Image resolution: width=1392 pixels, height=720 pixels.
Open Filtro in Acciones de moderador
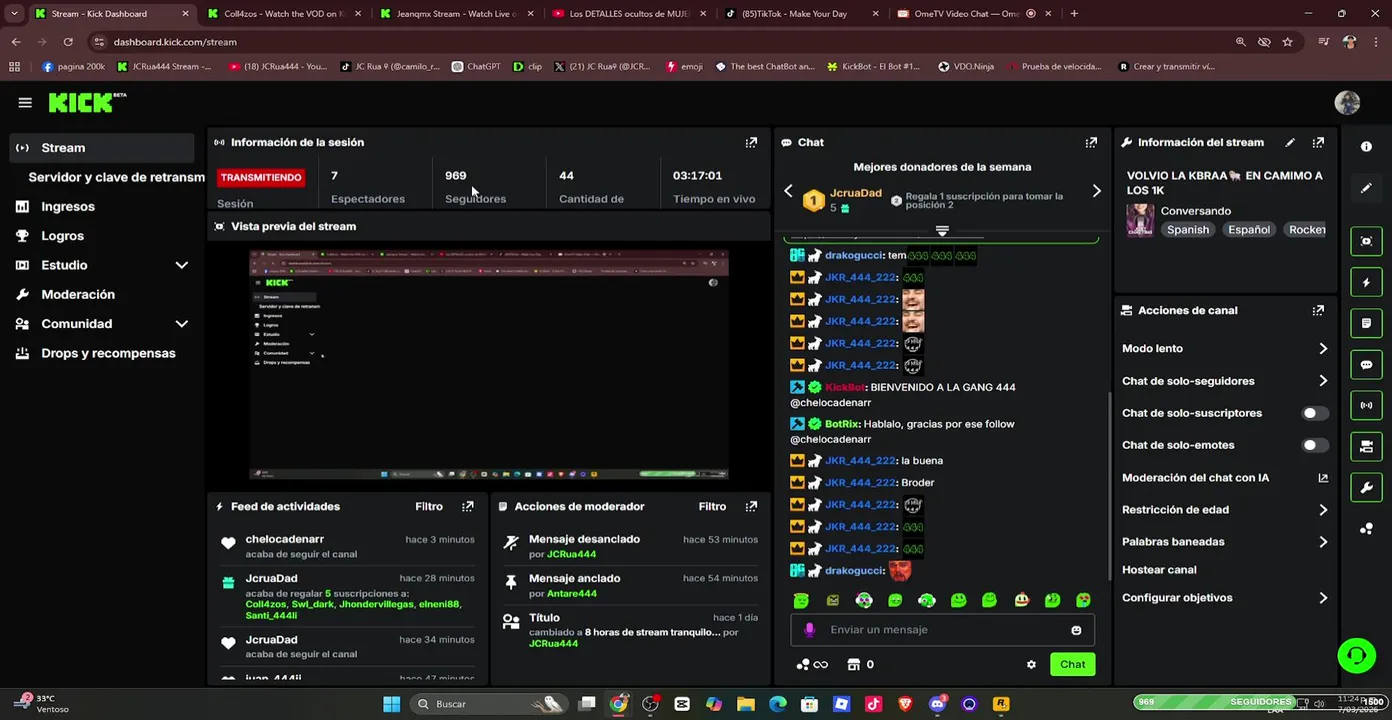click(712, 507)
